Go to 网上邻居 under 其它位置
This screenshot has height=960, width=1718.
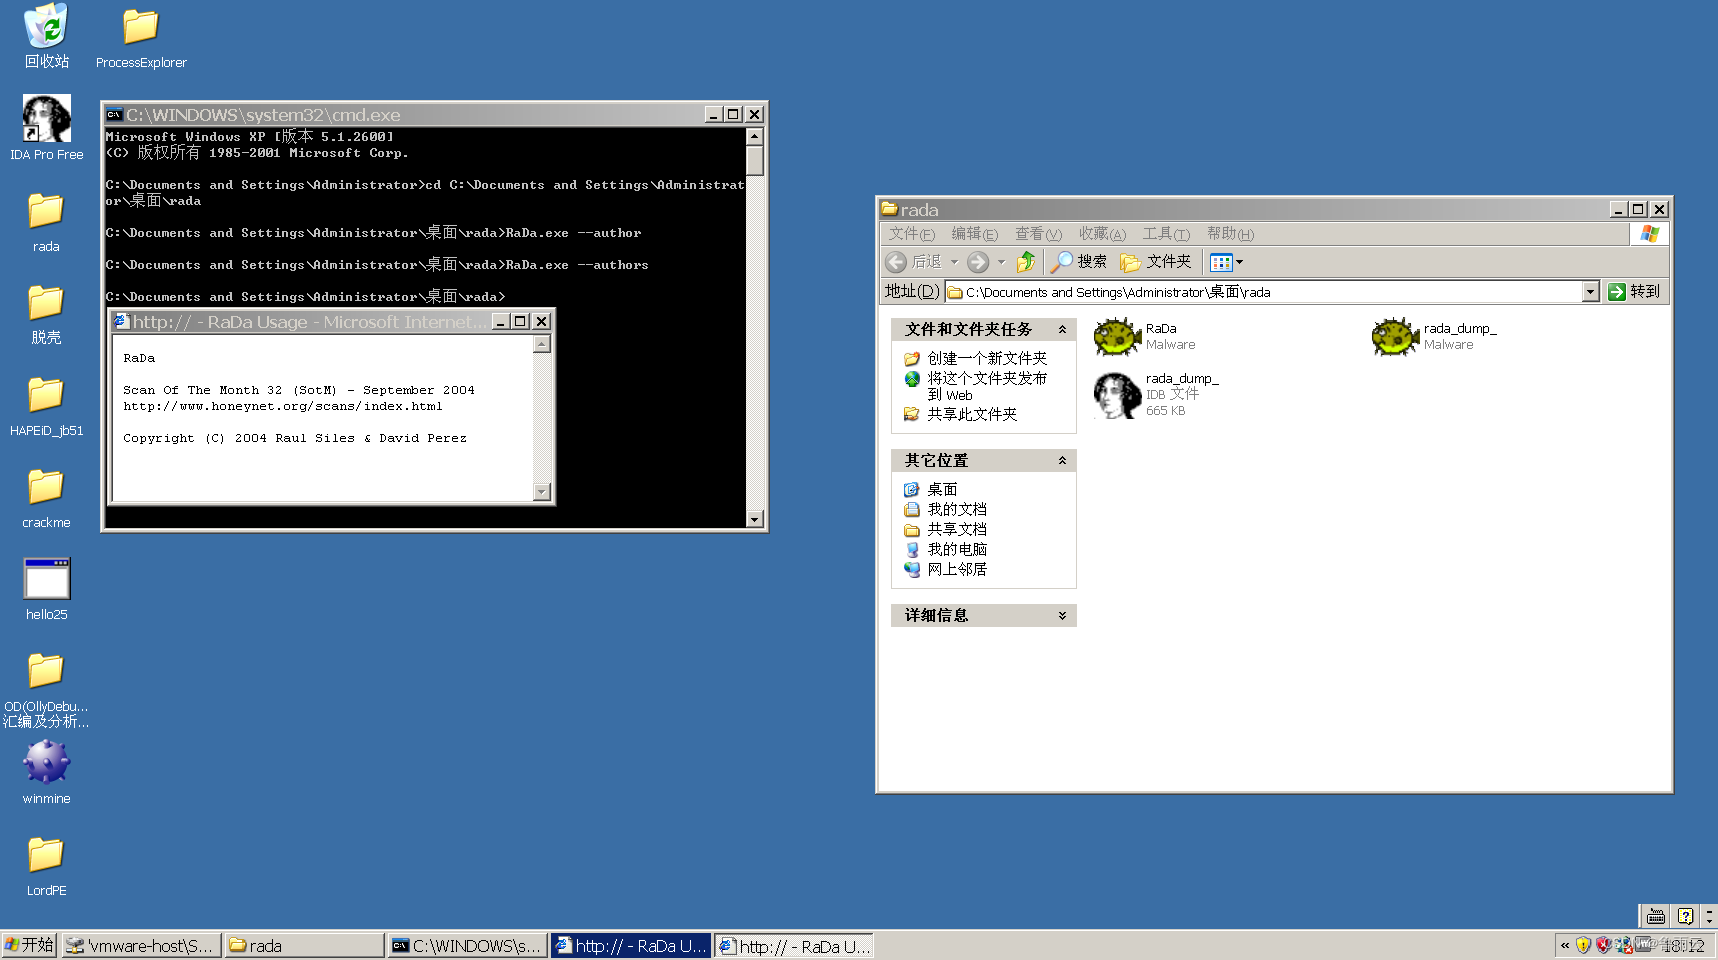pos(956,569)
